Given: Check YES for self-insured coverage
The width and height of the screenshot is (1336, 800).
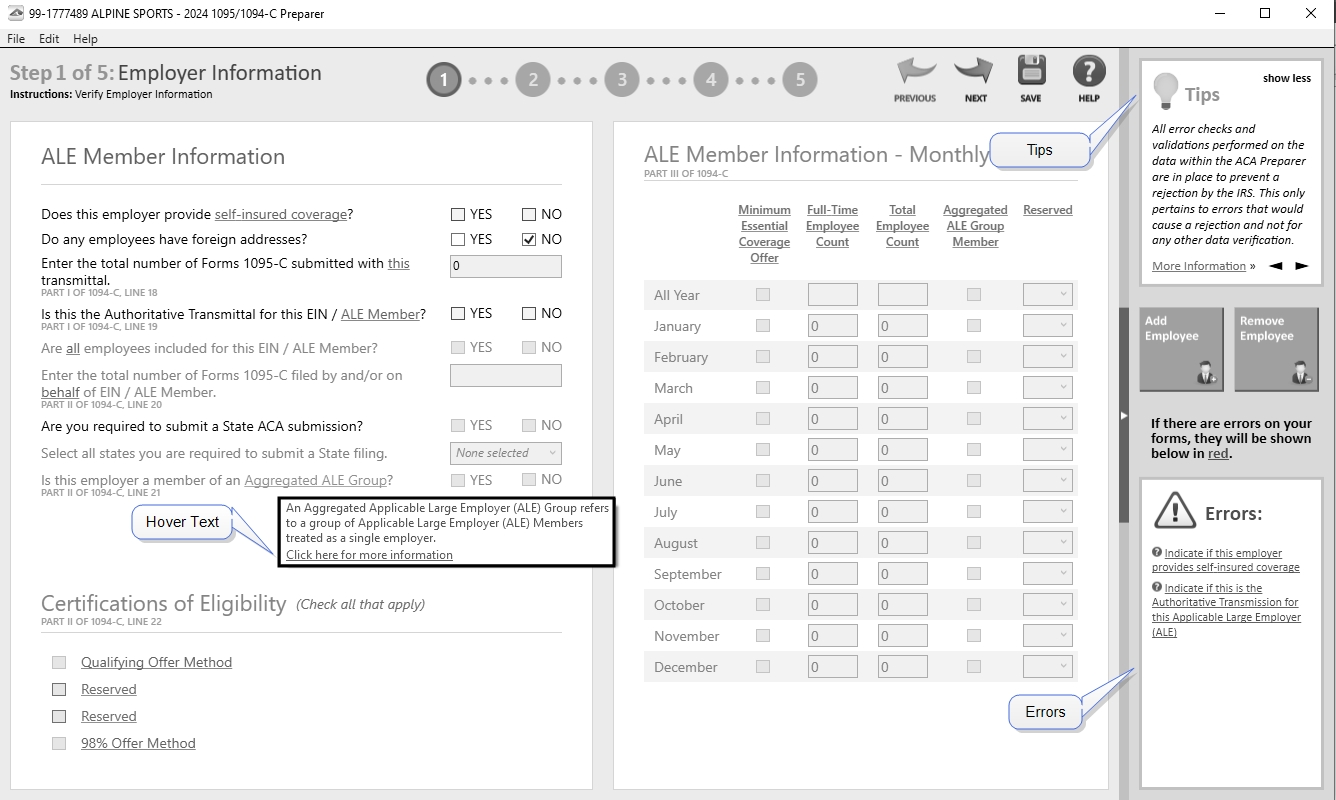Looking at the screenshot, I should pos(458,214).
